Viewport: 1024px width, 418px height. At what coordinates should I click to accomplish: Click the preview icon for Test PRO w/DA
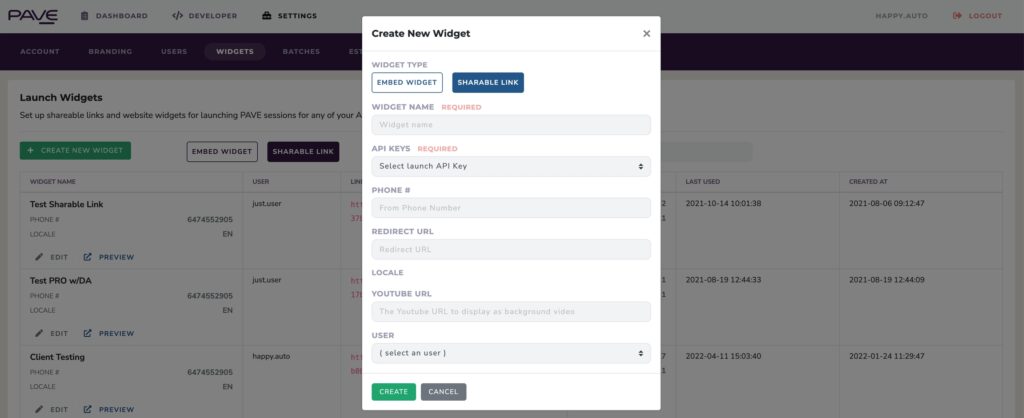click(88, 333)
